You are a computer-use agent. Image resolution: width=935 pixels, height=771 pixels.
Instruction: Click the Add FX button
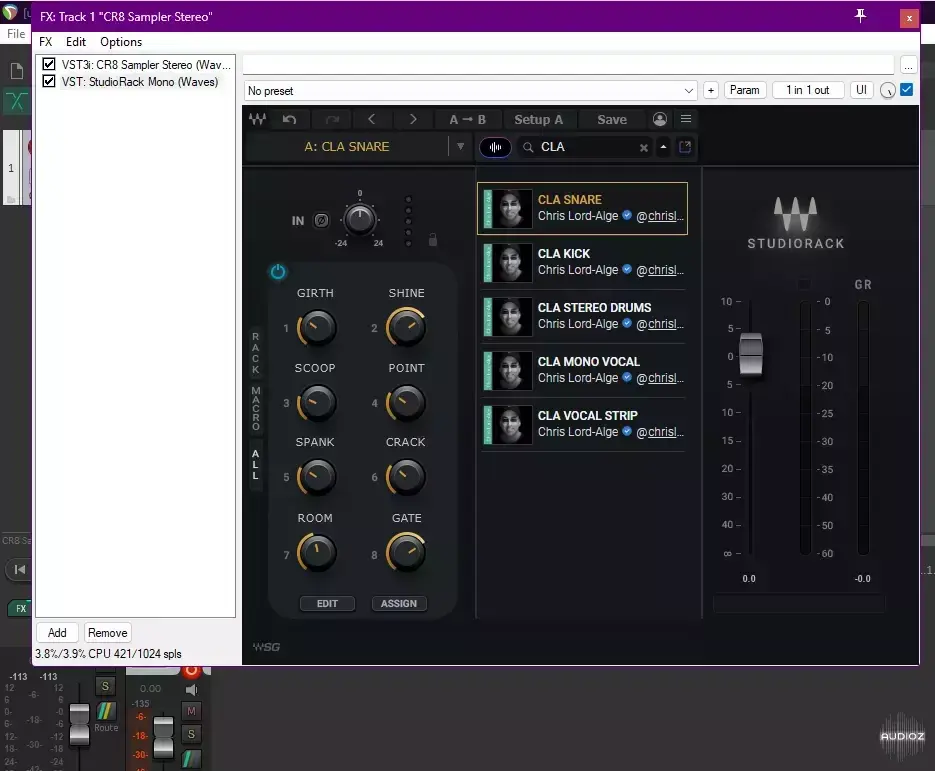pos(57,633)
